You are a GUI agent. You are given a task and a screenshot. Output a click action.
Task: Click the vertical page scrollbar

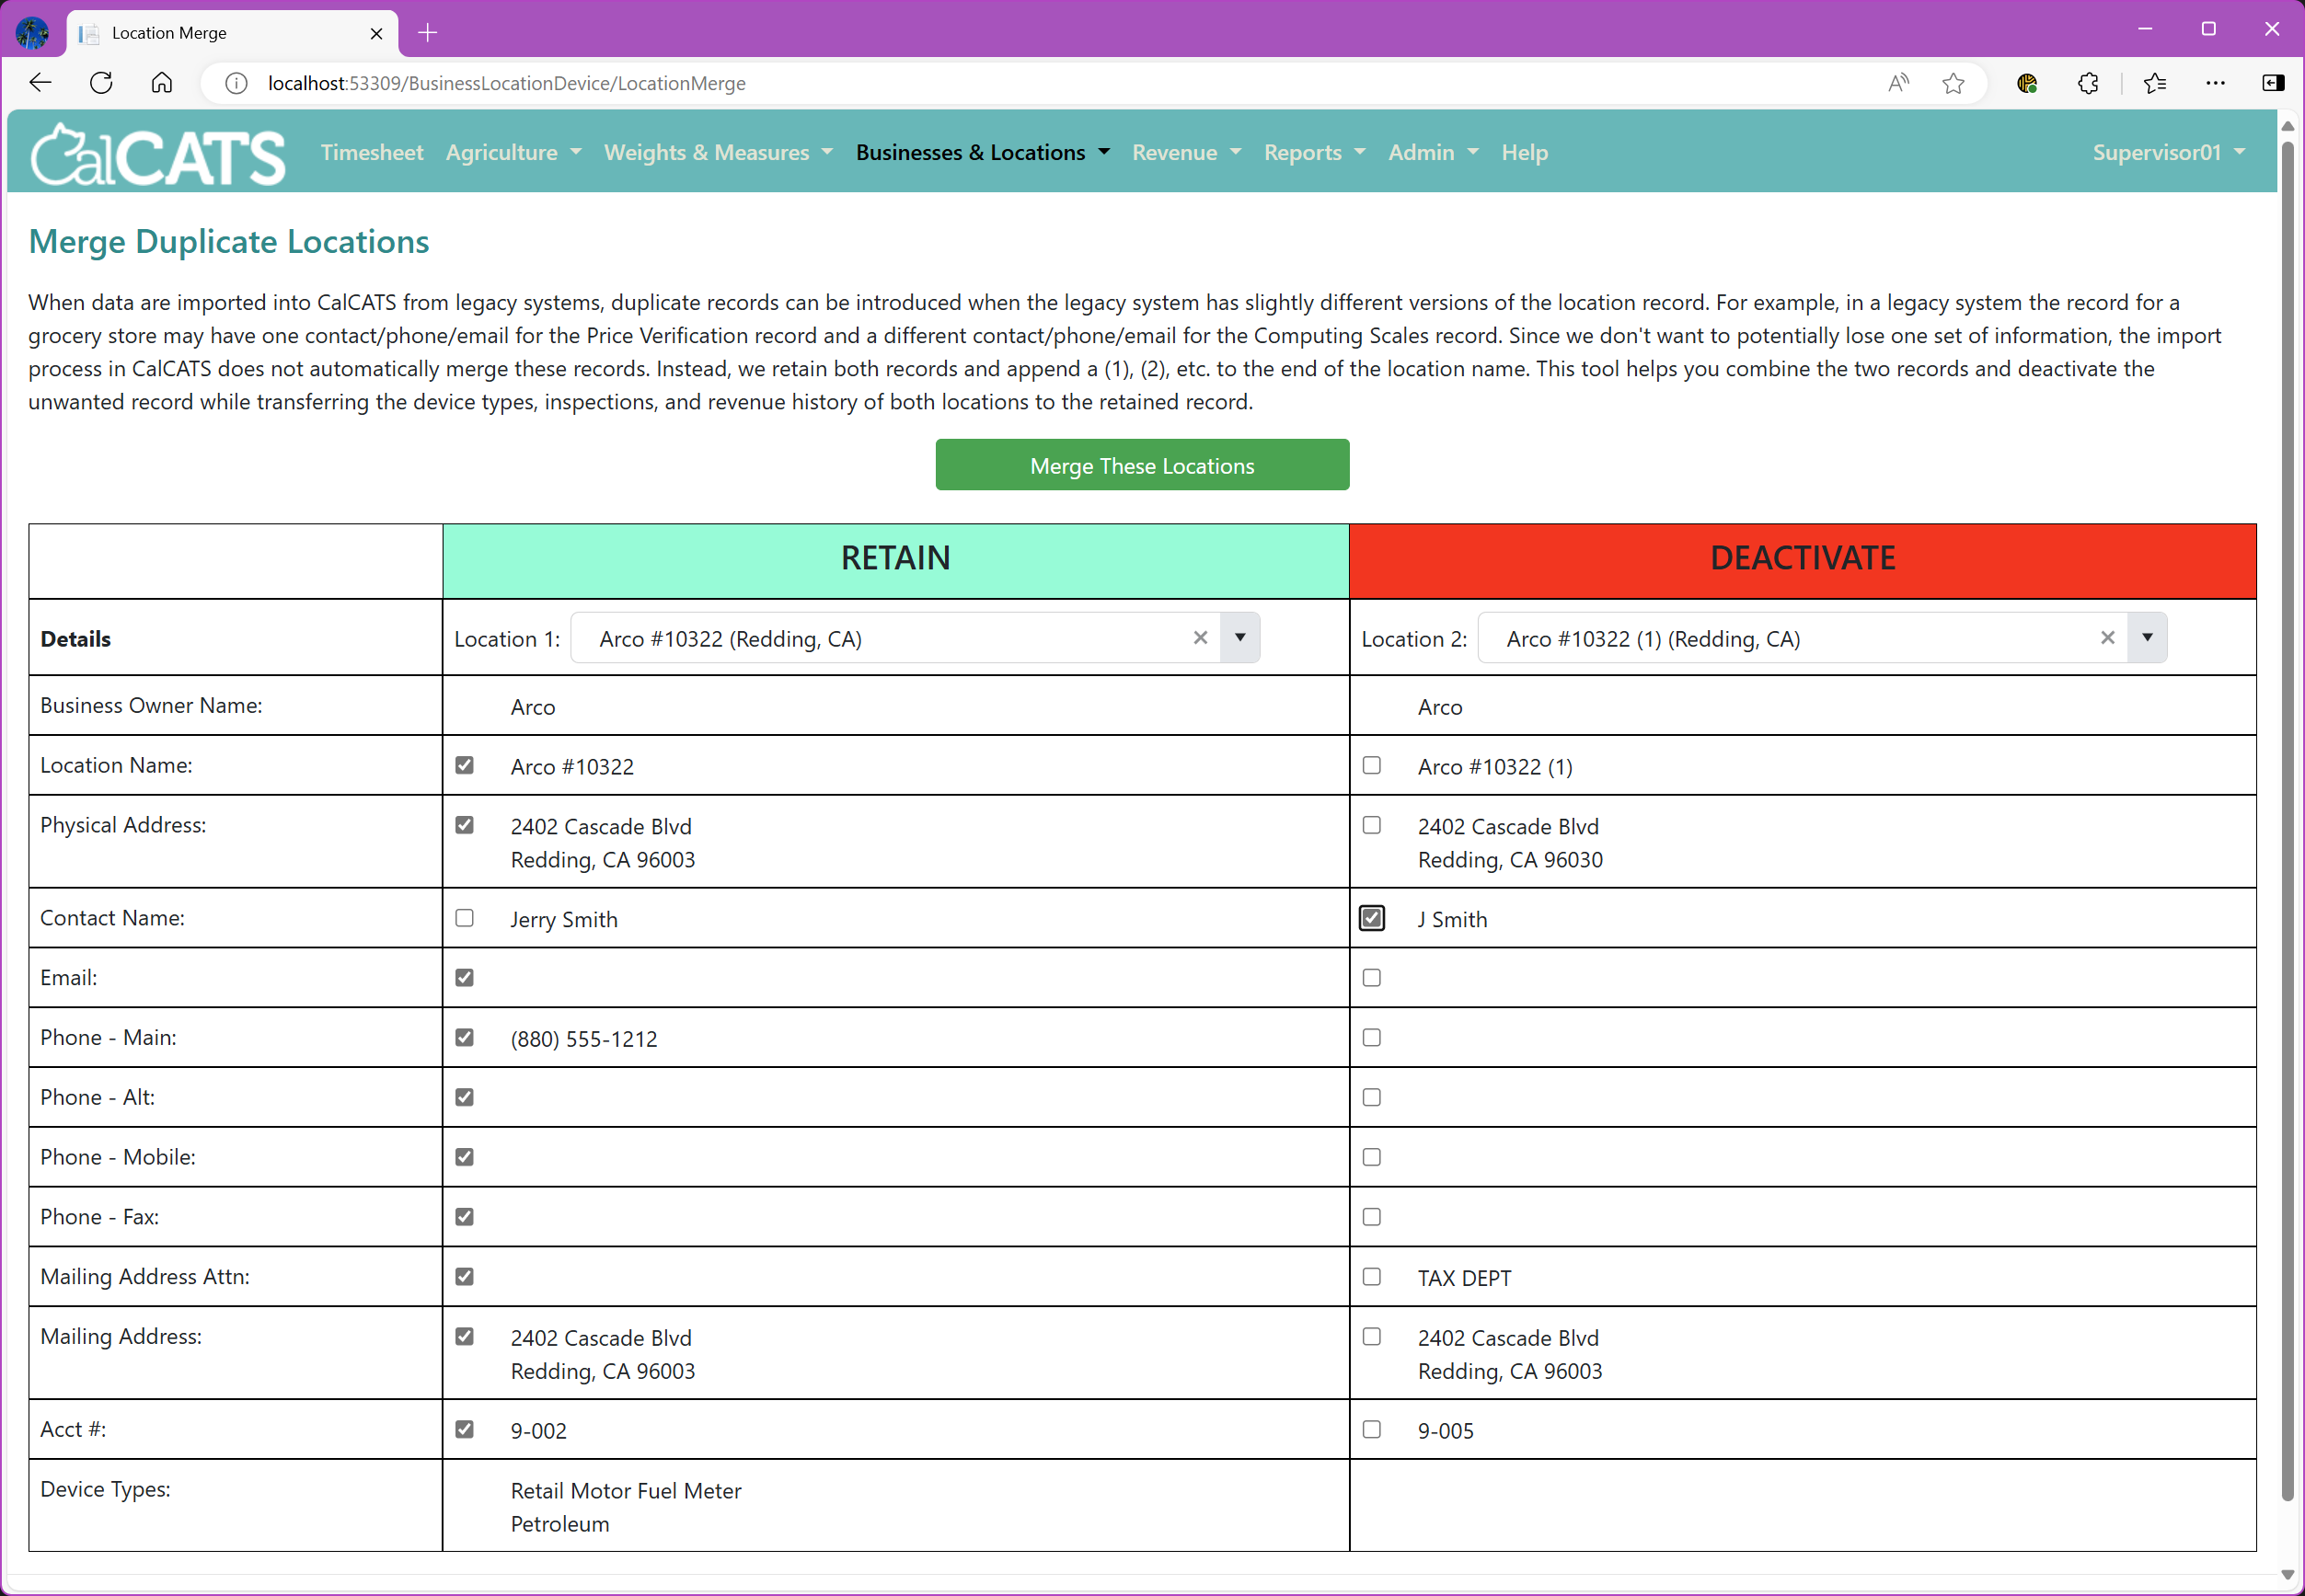coord(2287,820)
